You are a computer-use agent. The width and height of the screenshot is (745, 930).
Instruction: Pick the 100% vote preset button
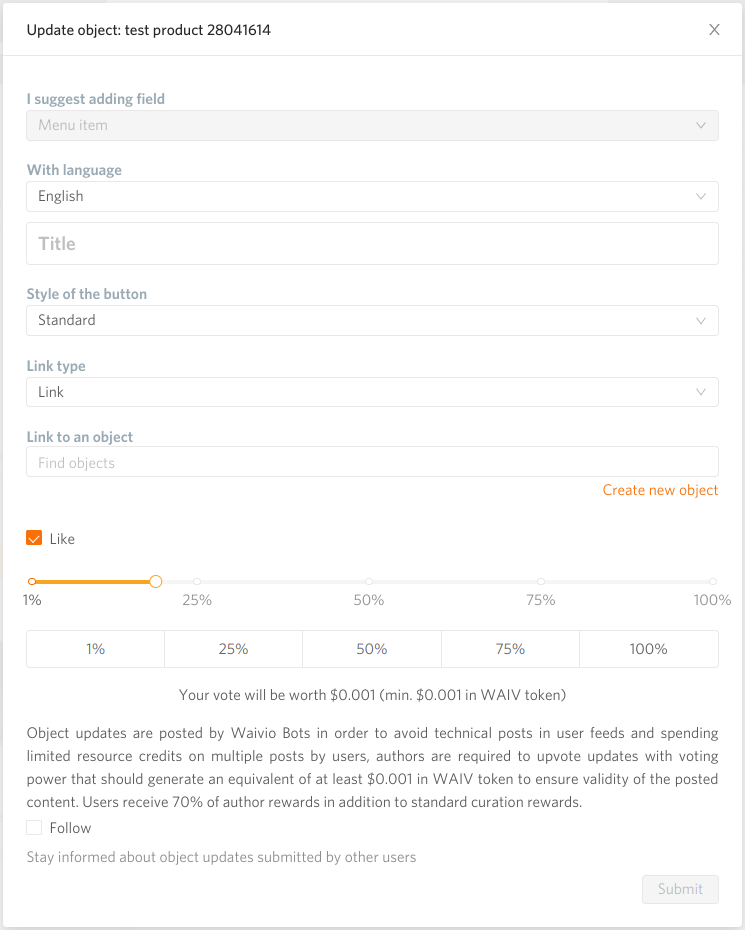coord(649,649)
